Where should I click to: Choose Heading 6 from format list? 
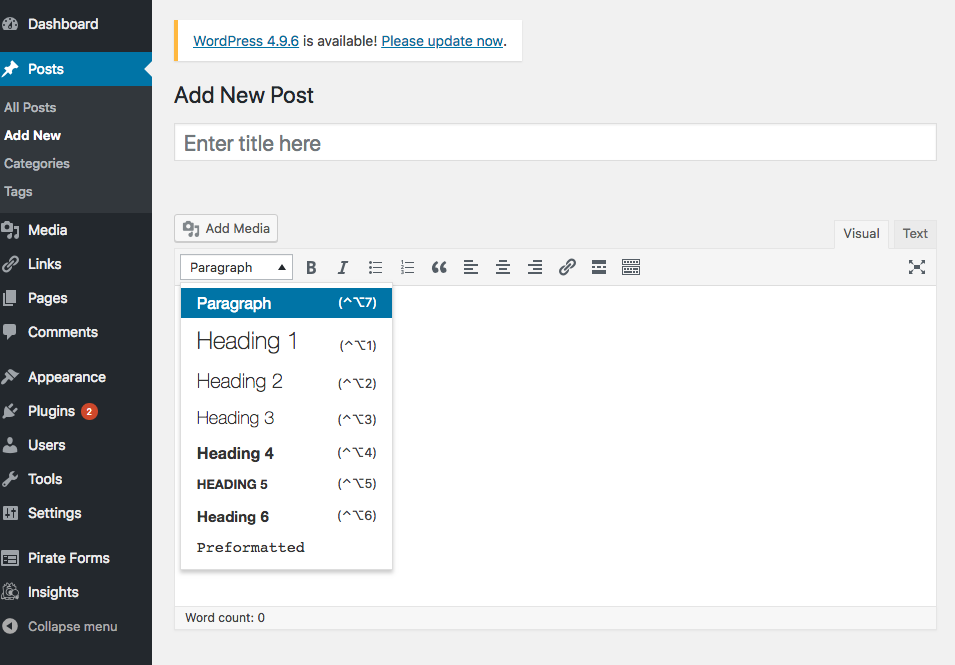coord(286,516)
